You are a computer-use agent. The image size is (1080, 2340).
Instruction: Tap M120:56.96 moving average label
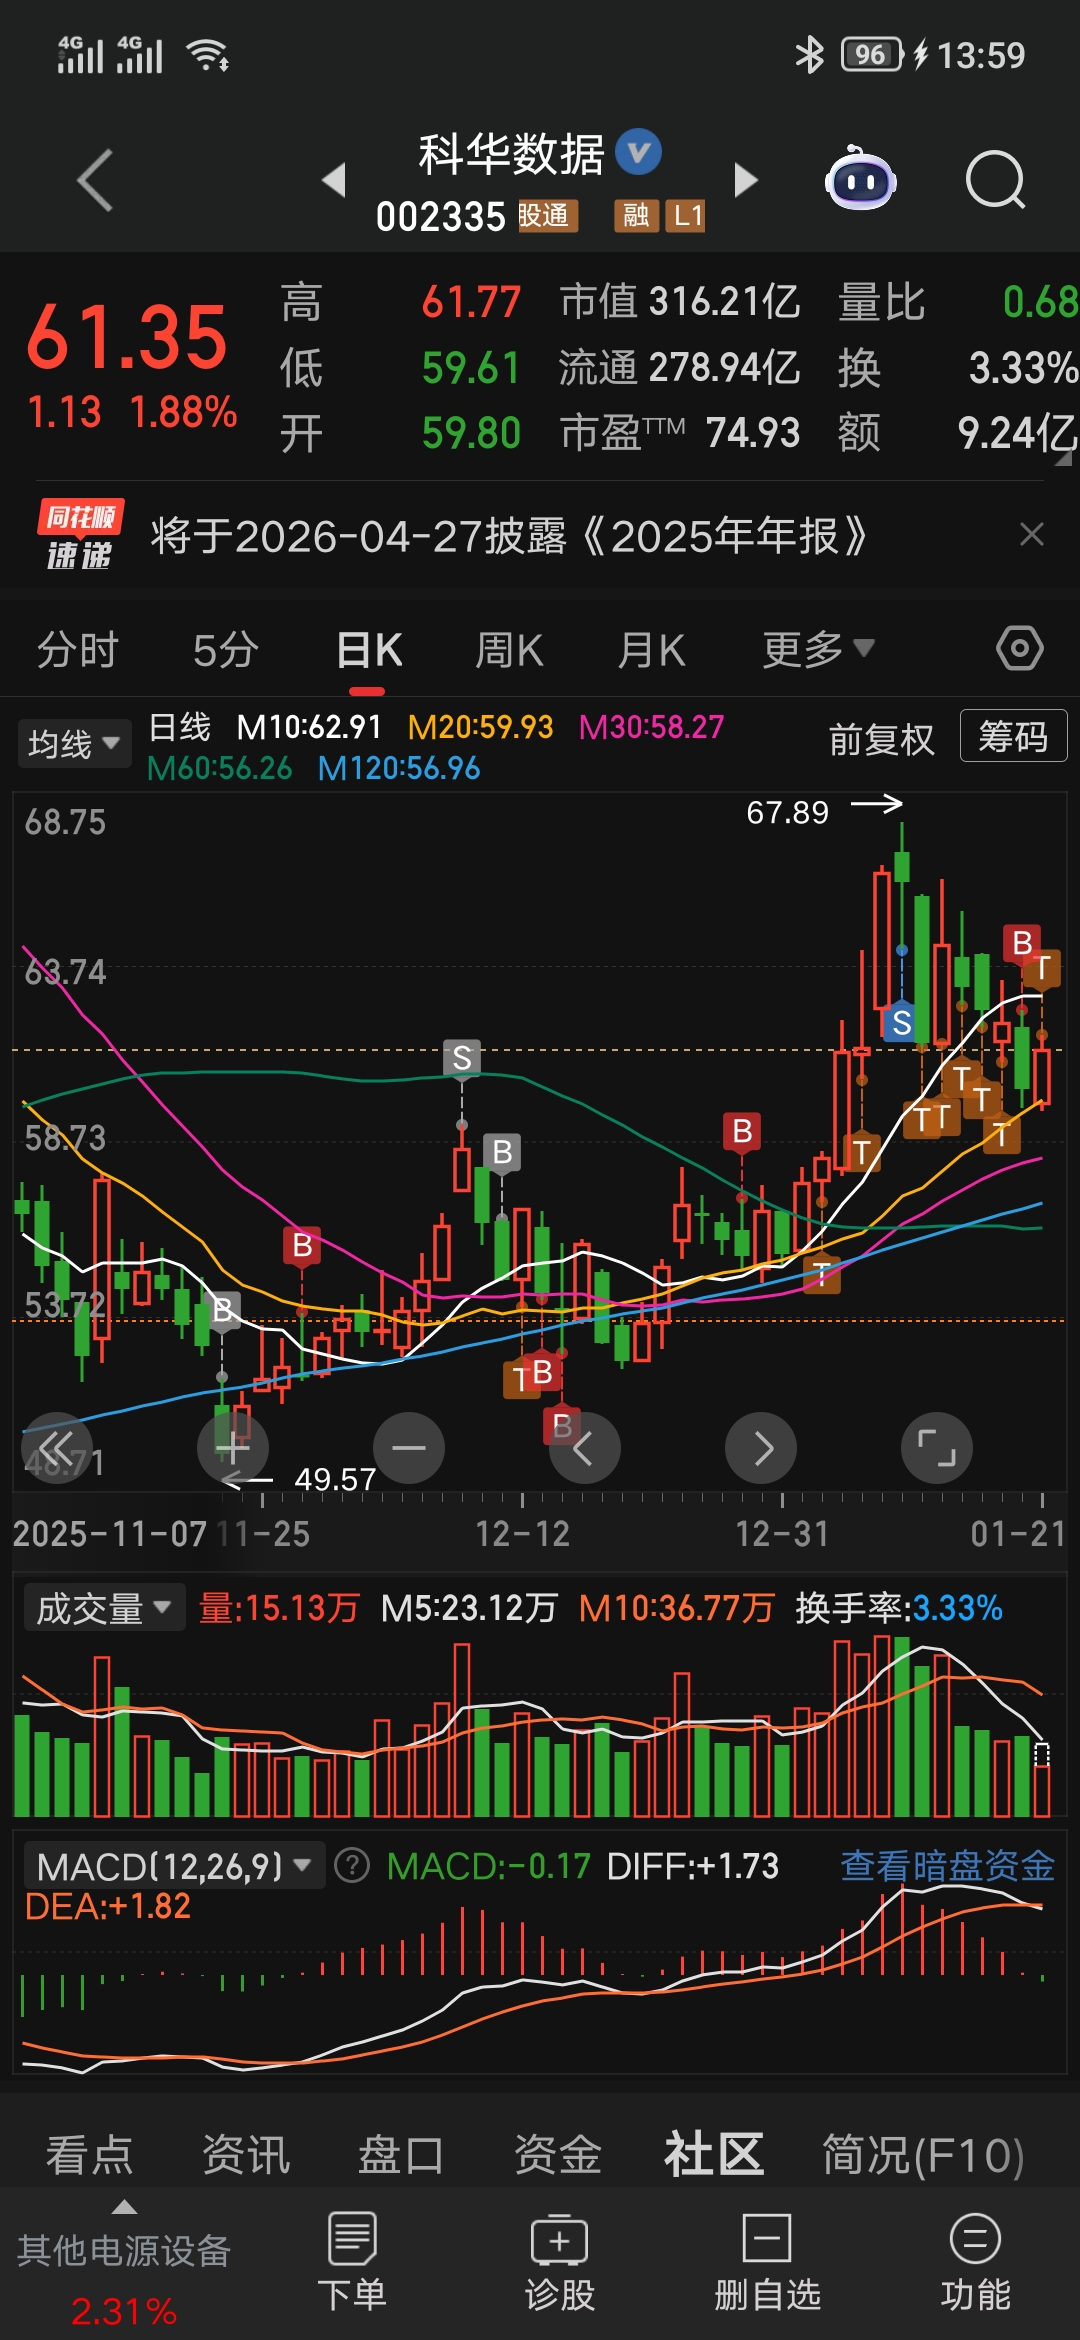pos(399,768)
